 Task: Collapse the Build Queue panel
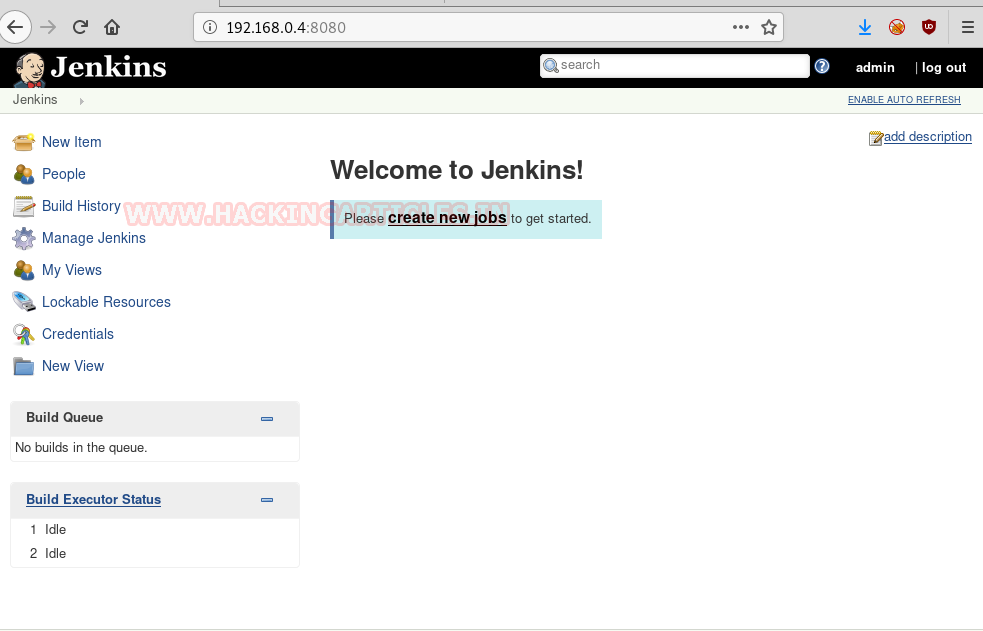pyautogui.click(x=267, y=419)
